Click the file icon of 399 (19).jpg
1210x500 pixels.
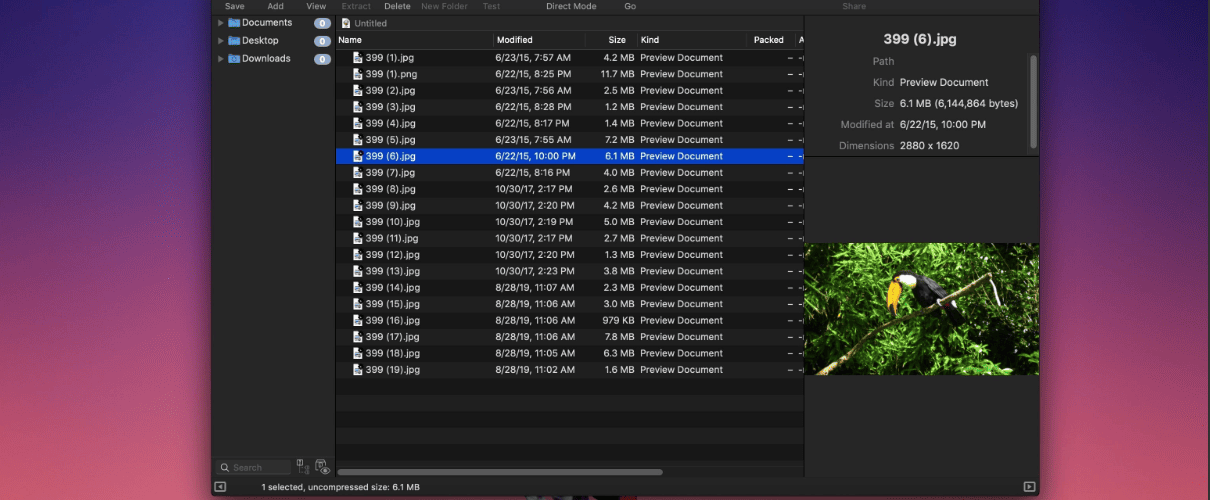point(357,369)
